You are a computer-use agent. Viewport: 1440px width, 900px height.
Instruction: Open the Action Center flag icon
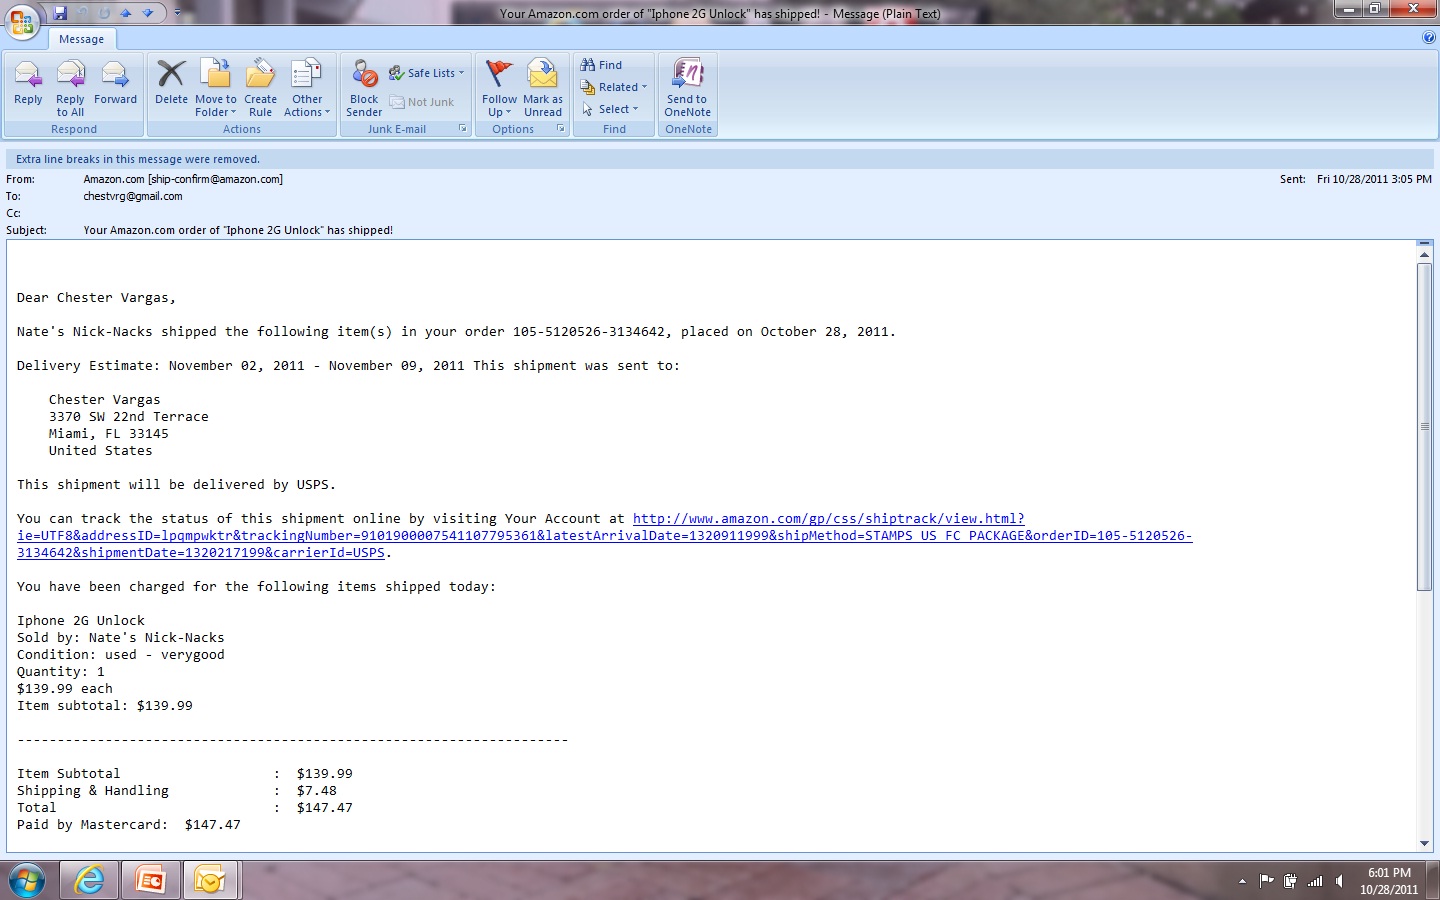coord(1267,881)
